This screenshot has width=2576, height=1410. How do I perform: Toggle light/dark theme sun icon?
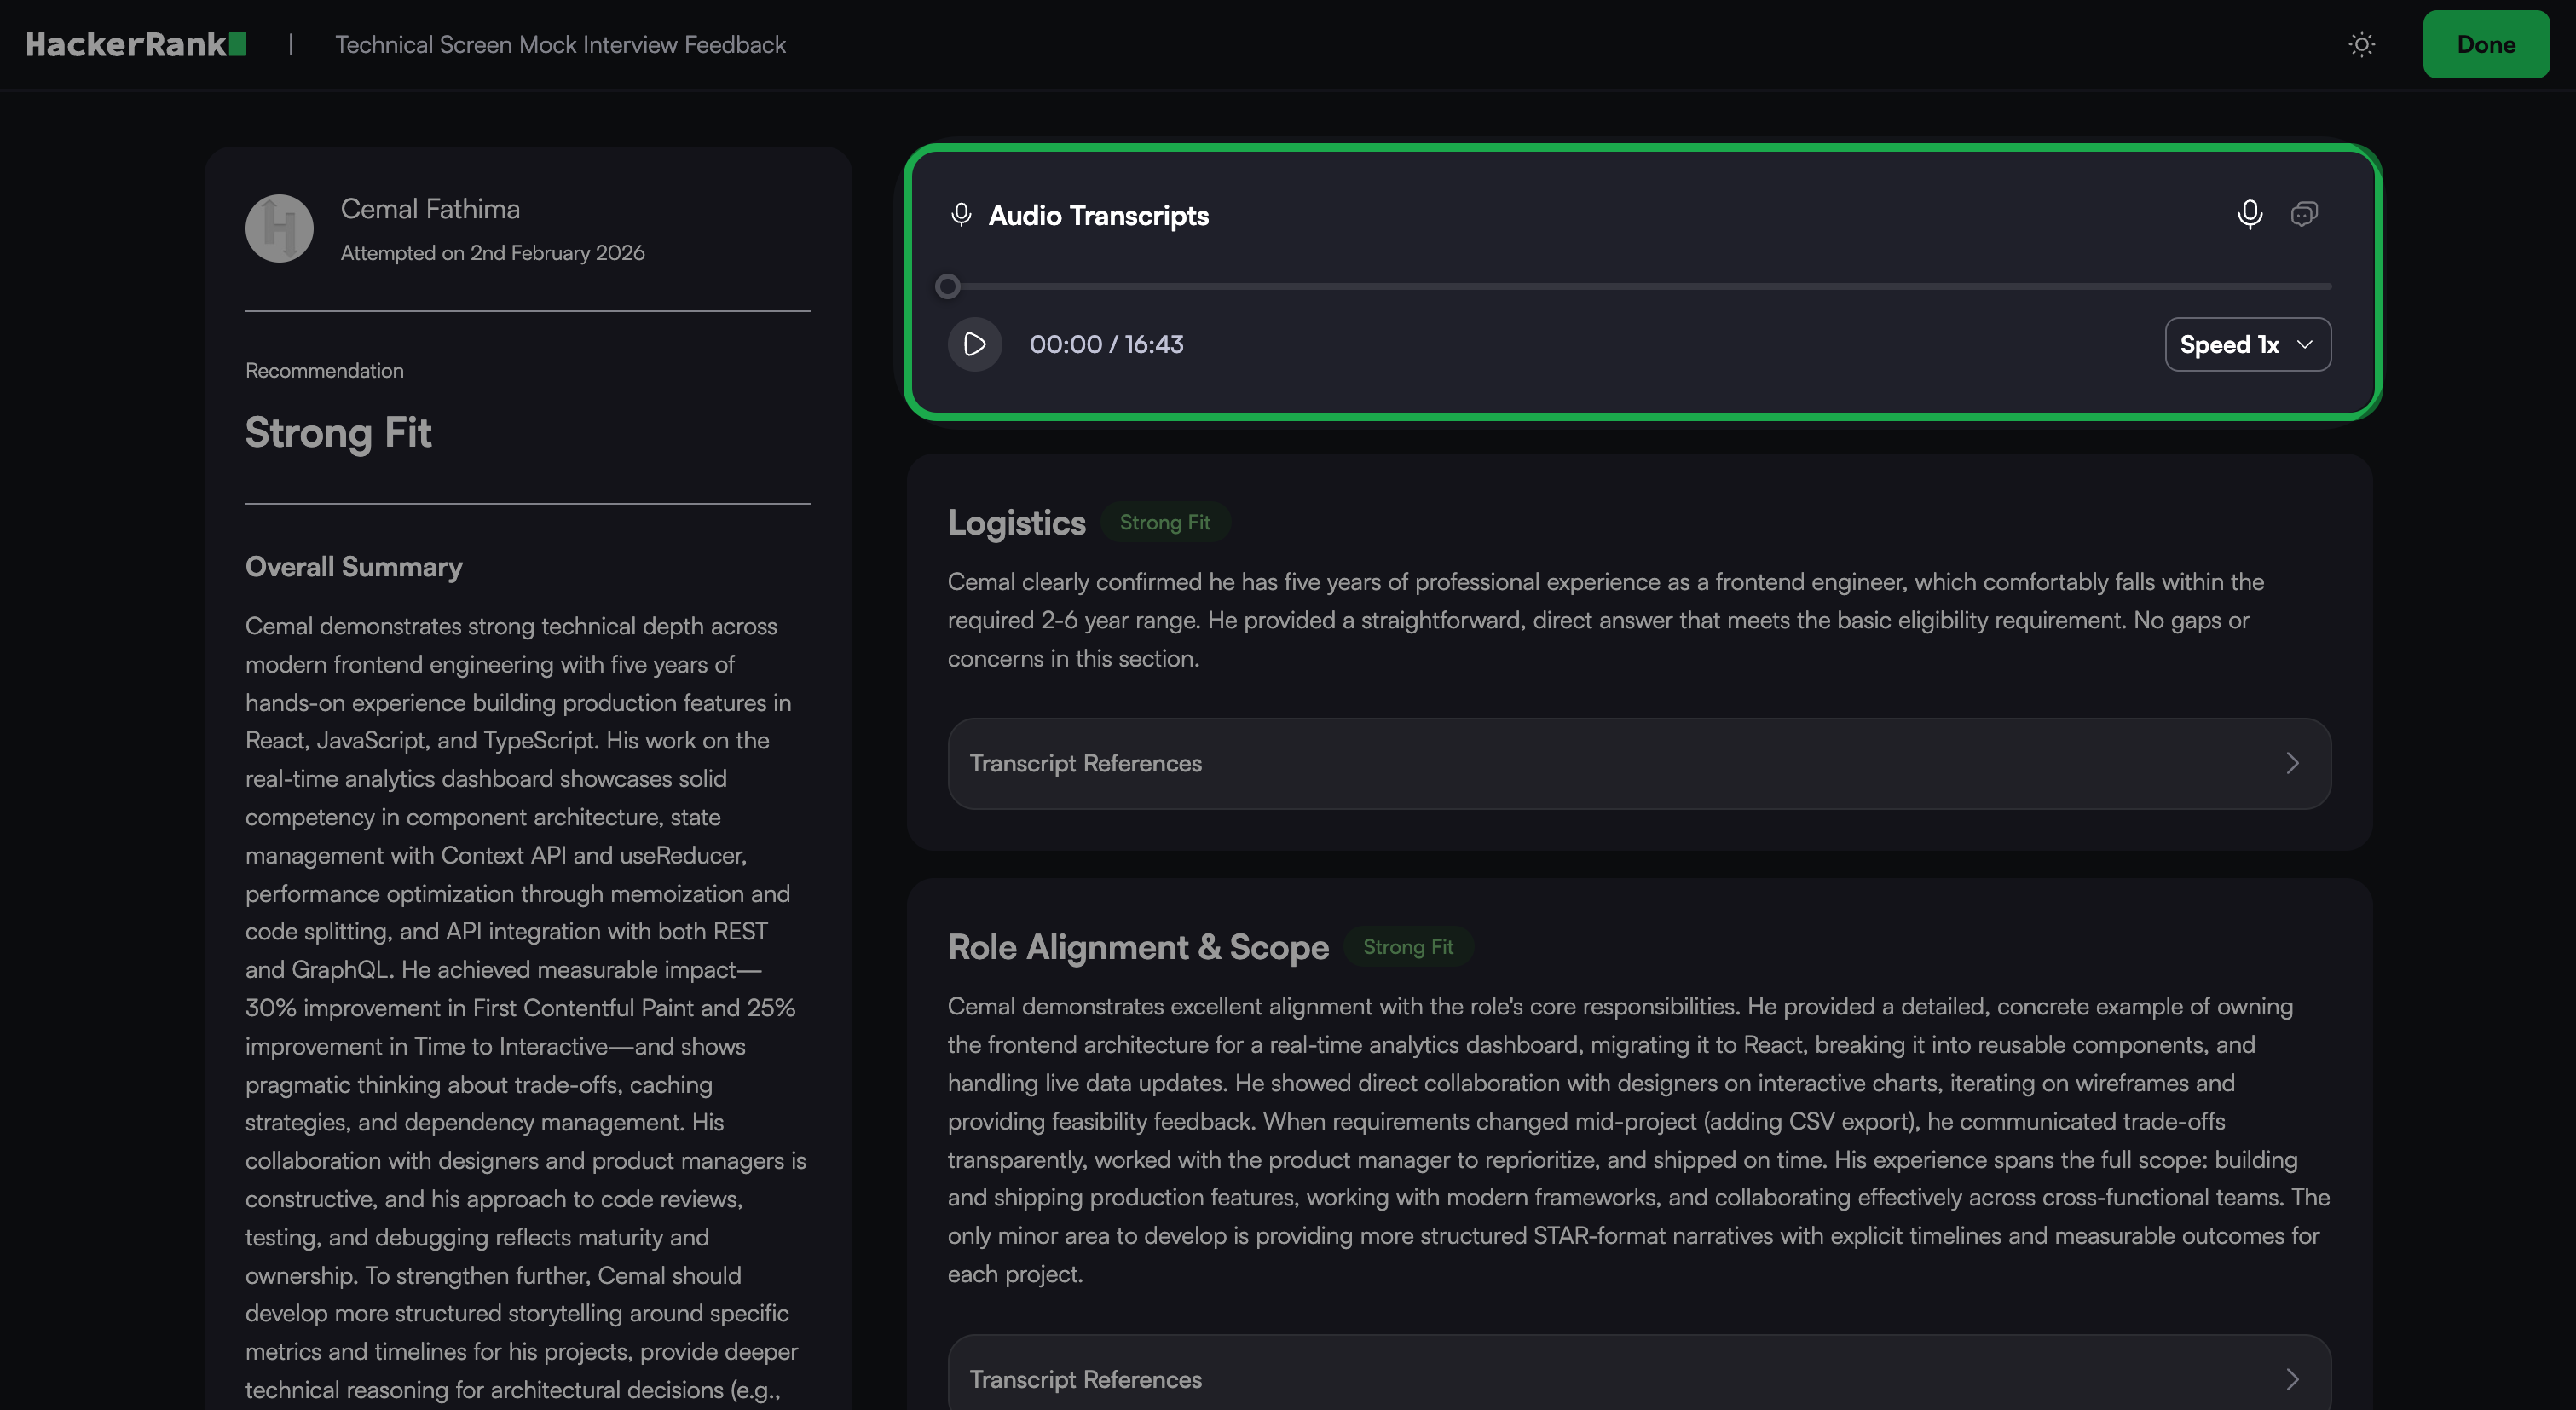[2361, 44]
